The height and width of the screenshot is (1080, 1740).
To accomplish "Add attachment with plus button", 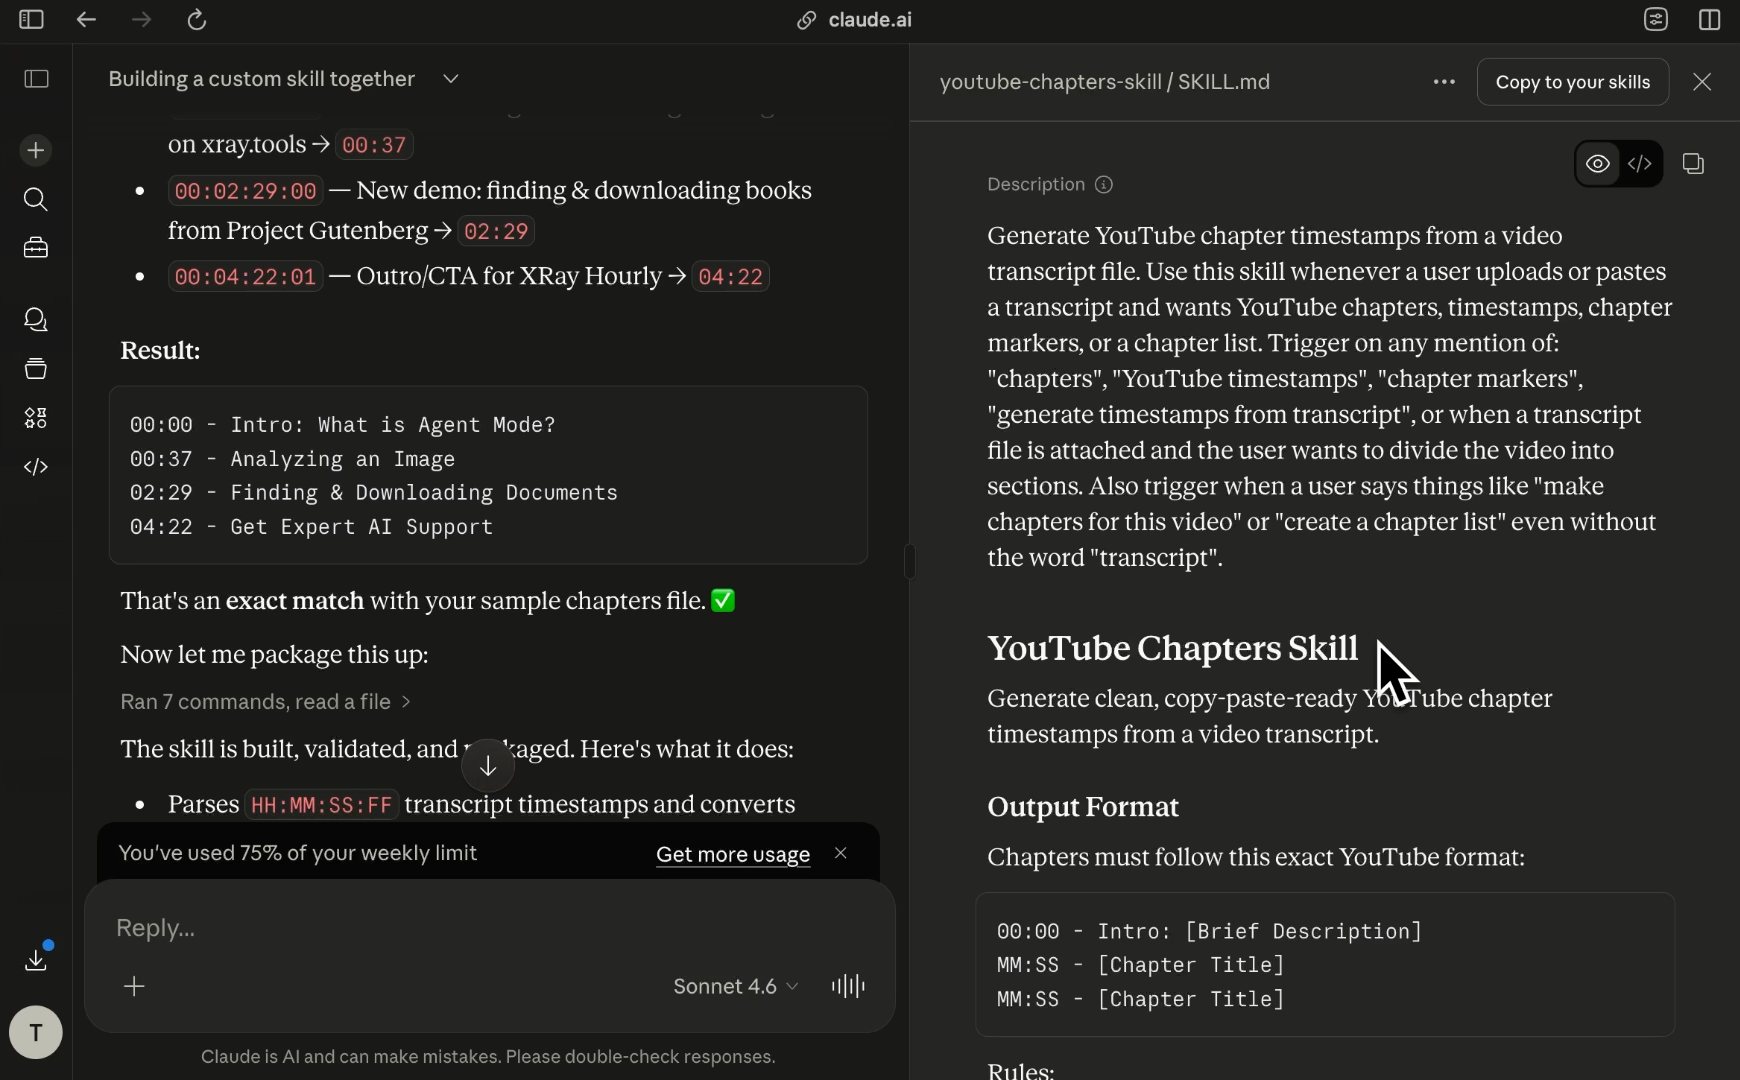I will point(134,987).
